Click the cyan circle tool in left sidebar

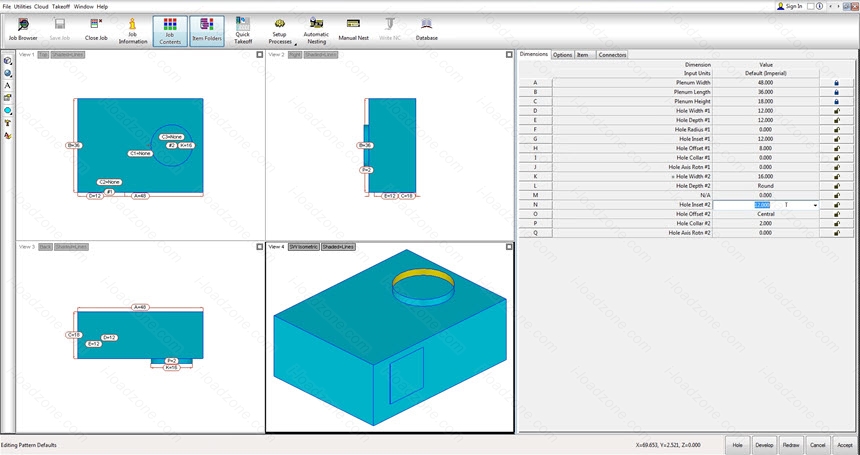click(8, 111)
